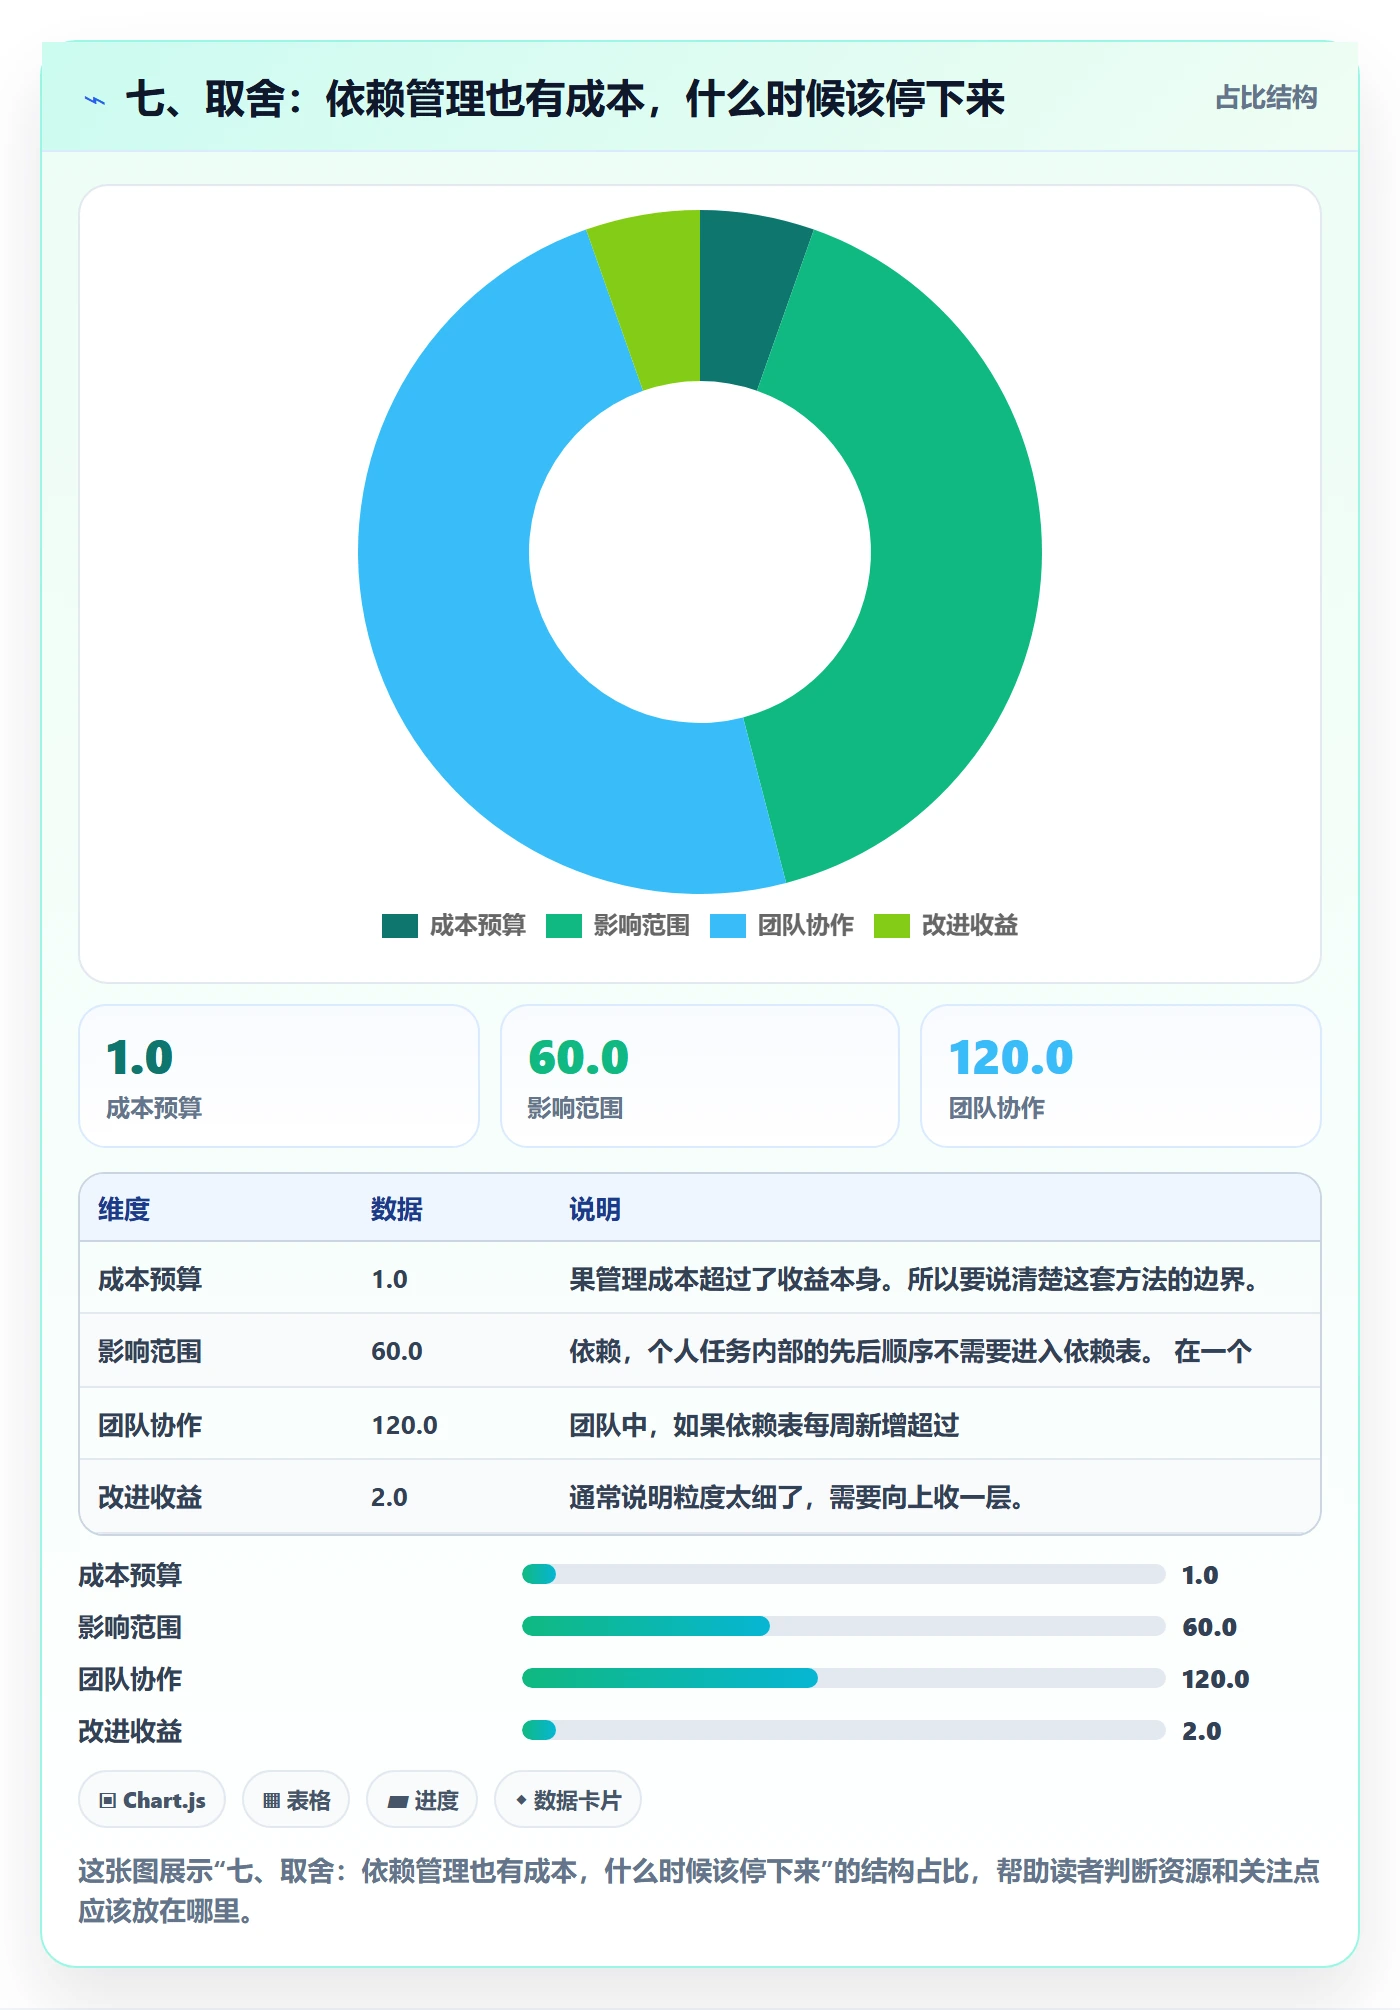
Task: Click the lime 改进收益 donut segment
Action: point(658,298)
